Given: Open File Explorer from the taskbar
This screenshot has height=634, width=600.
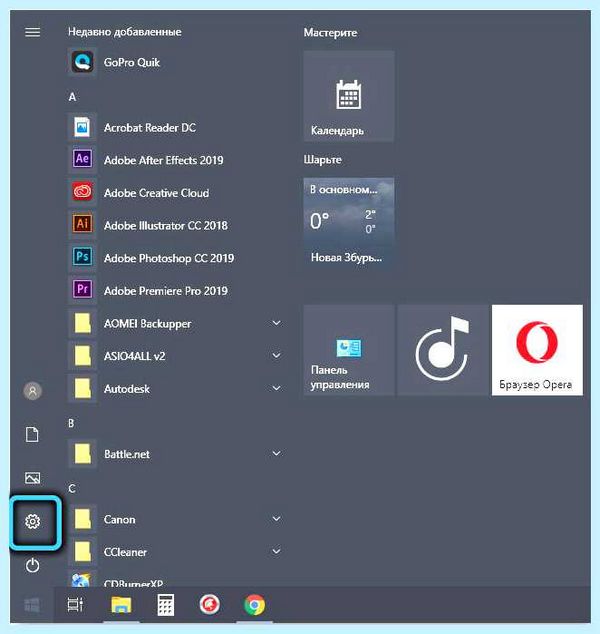Looking at the screenshot, I should click(x=121, y=605).
